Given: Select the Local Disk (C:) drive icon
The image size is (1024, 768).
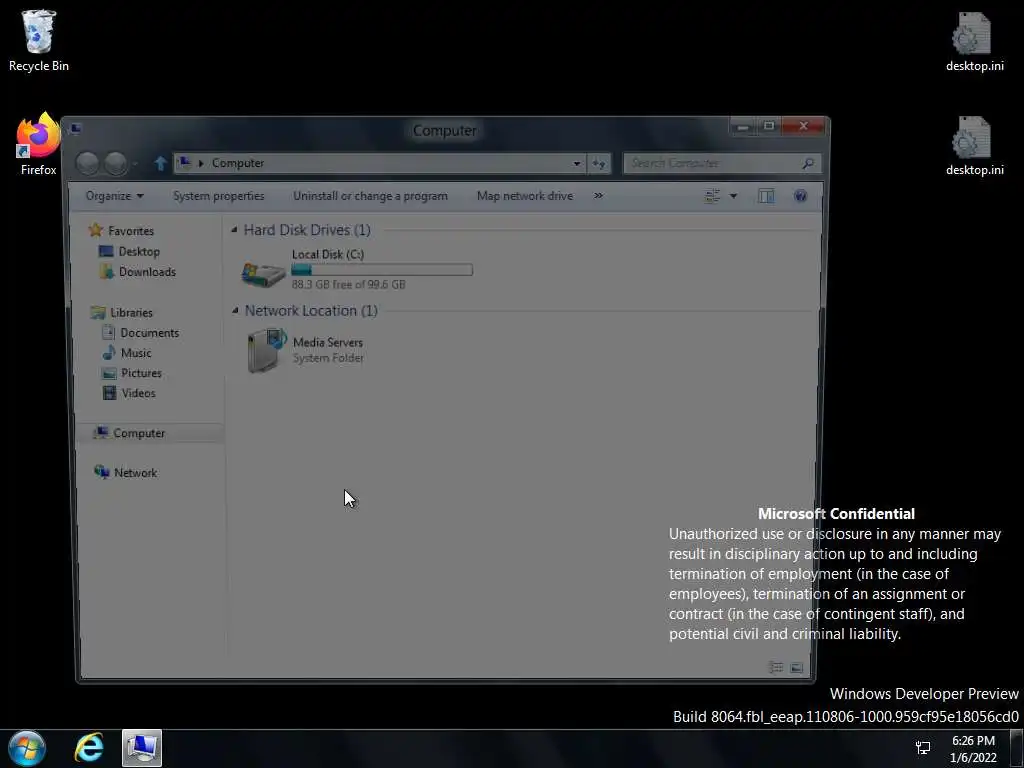Looking at the screenshot, I should pyautogui.click(x=263, y=274).
